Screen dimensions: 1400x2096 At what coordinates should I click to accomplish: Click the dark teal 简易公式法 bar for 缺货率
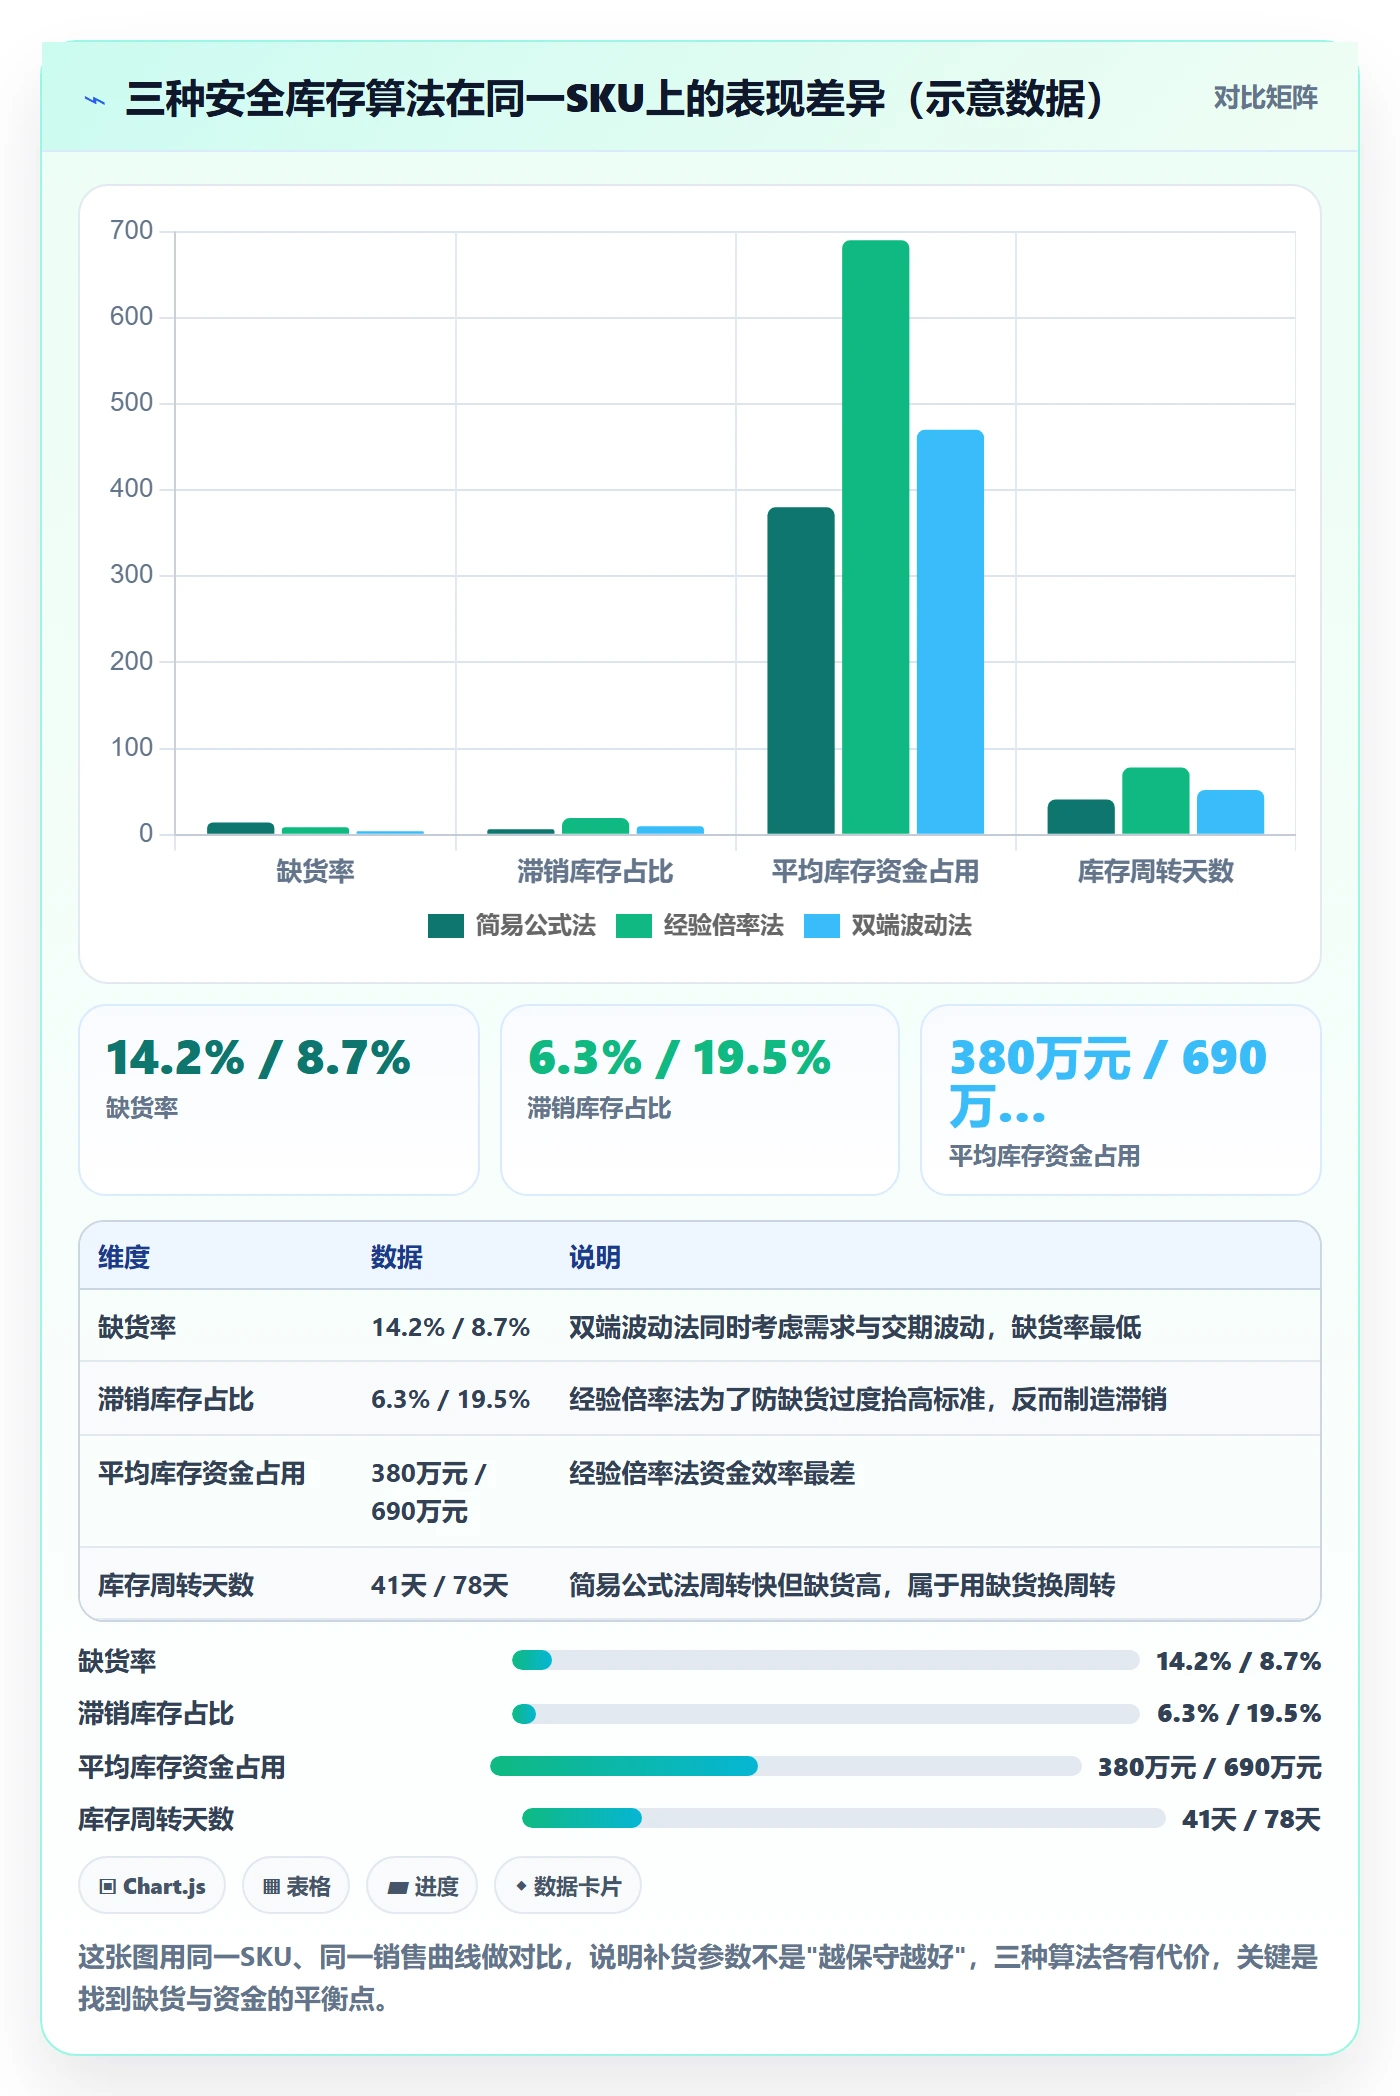[240, 828]
